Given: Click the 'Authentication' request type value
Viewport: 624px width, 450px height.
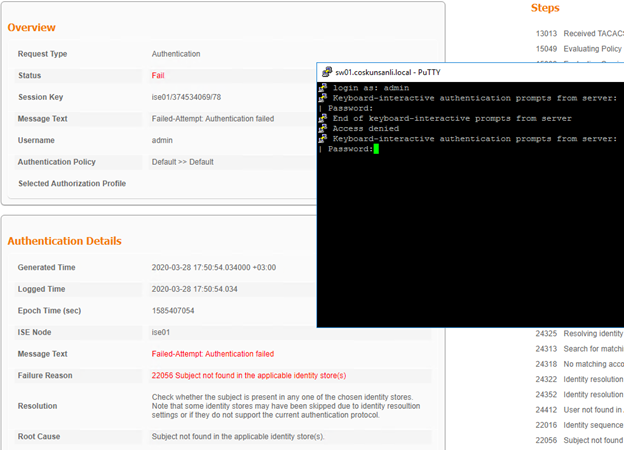Looking at the screenshot, I should coord(176,54).
